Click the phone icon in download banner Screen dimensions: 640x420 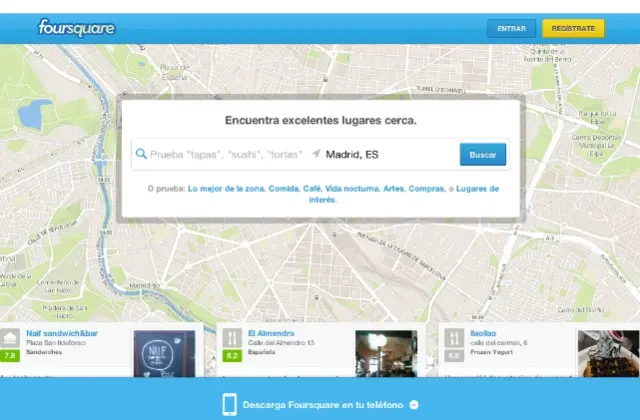(229, 404)
